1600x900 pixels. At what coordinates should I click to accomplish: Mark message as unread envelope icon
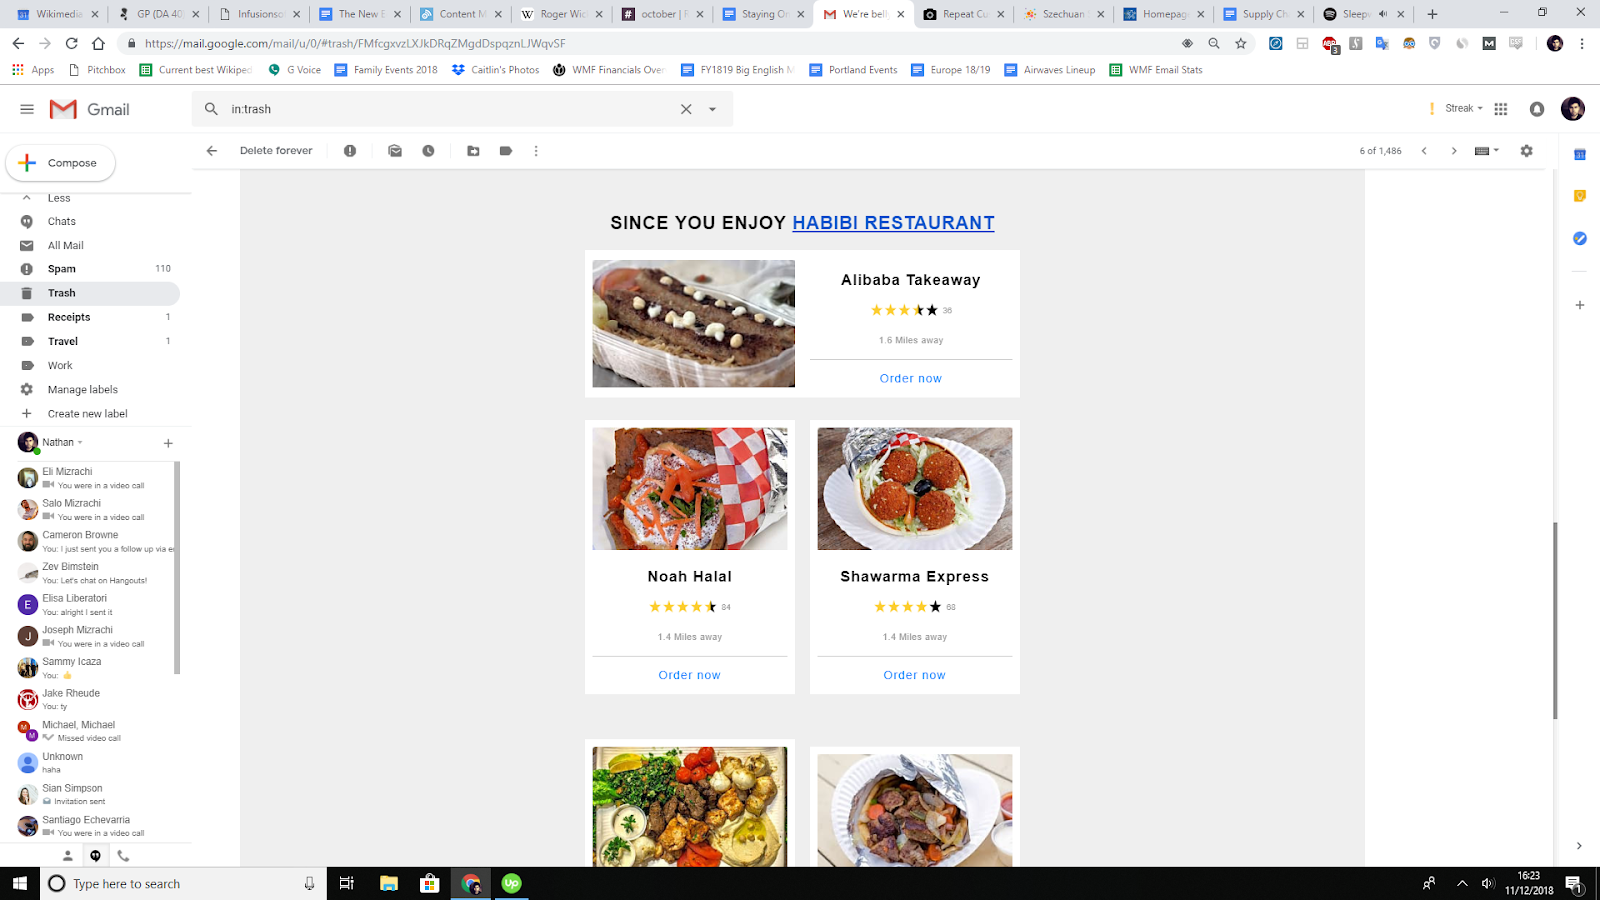click(x=395, y=151)
